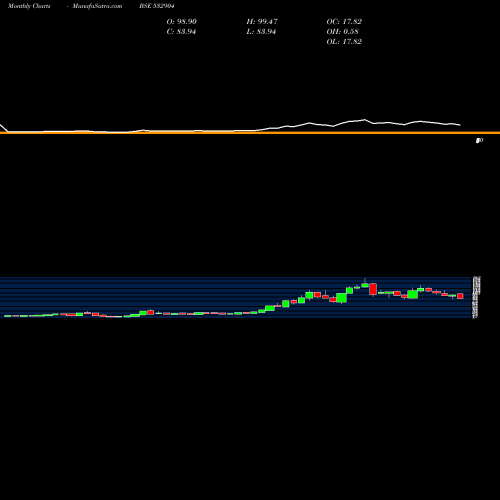Click the close value C: 83.94
This screenshot has width=500, height=500.
181,32
